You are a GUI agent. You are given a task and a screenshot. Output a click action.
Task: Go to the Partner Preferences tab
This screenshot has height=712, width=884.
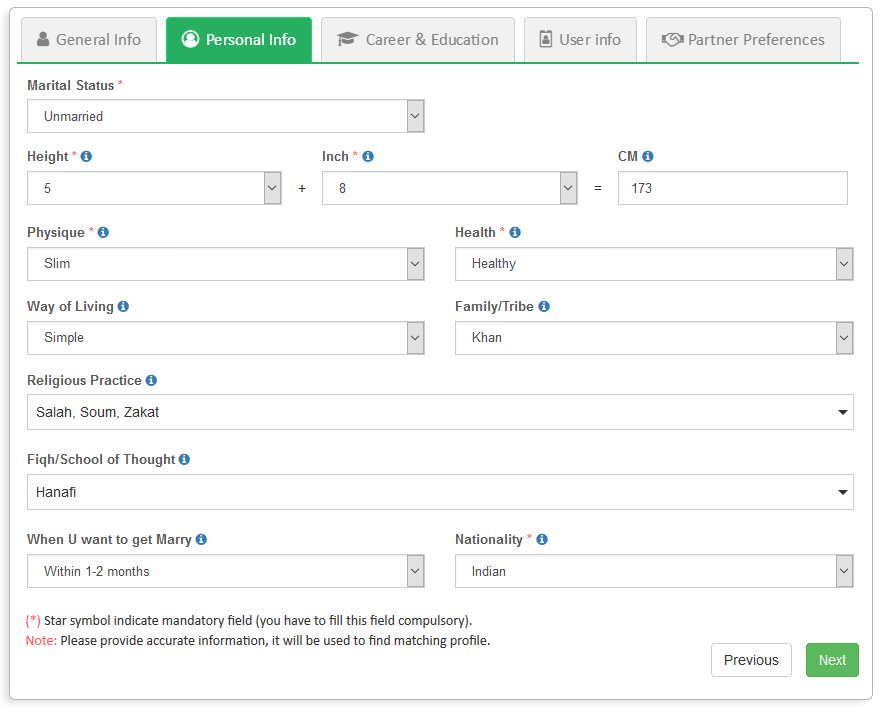743,40
